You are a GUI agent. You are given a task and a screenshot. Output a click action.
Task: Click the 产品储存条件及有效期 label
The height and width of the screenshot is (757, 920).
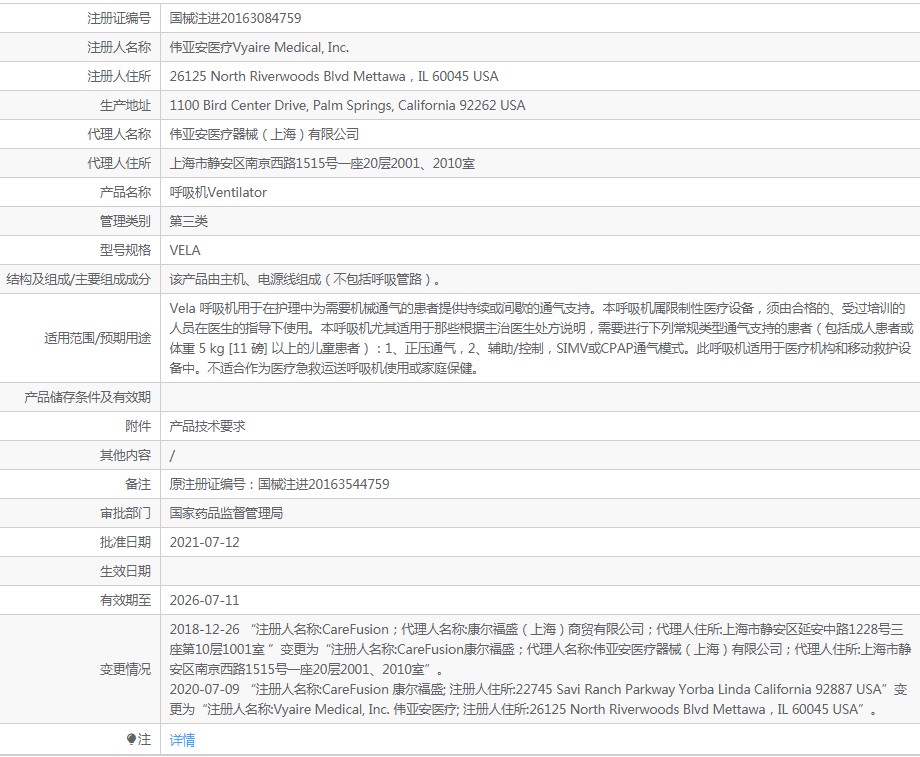[x=87, y=397]
